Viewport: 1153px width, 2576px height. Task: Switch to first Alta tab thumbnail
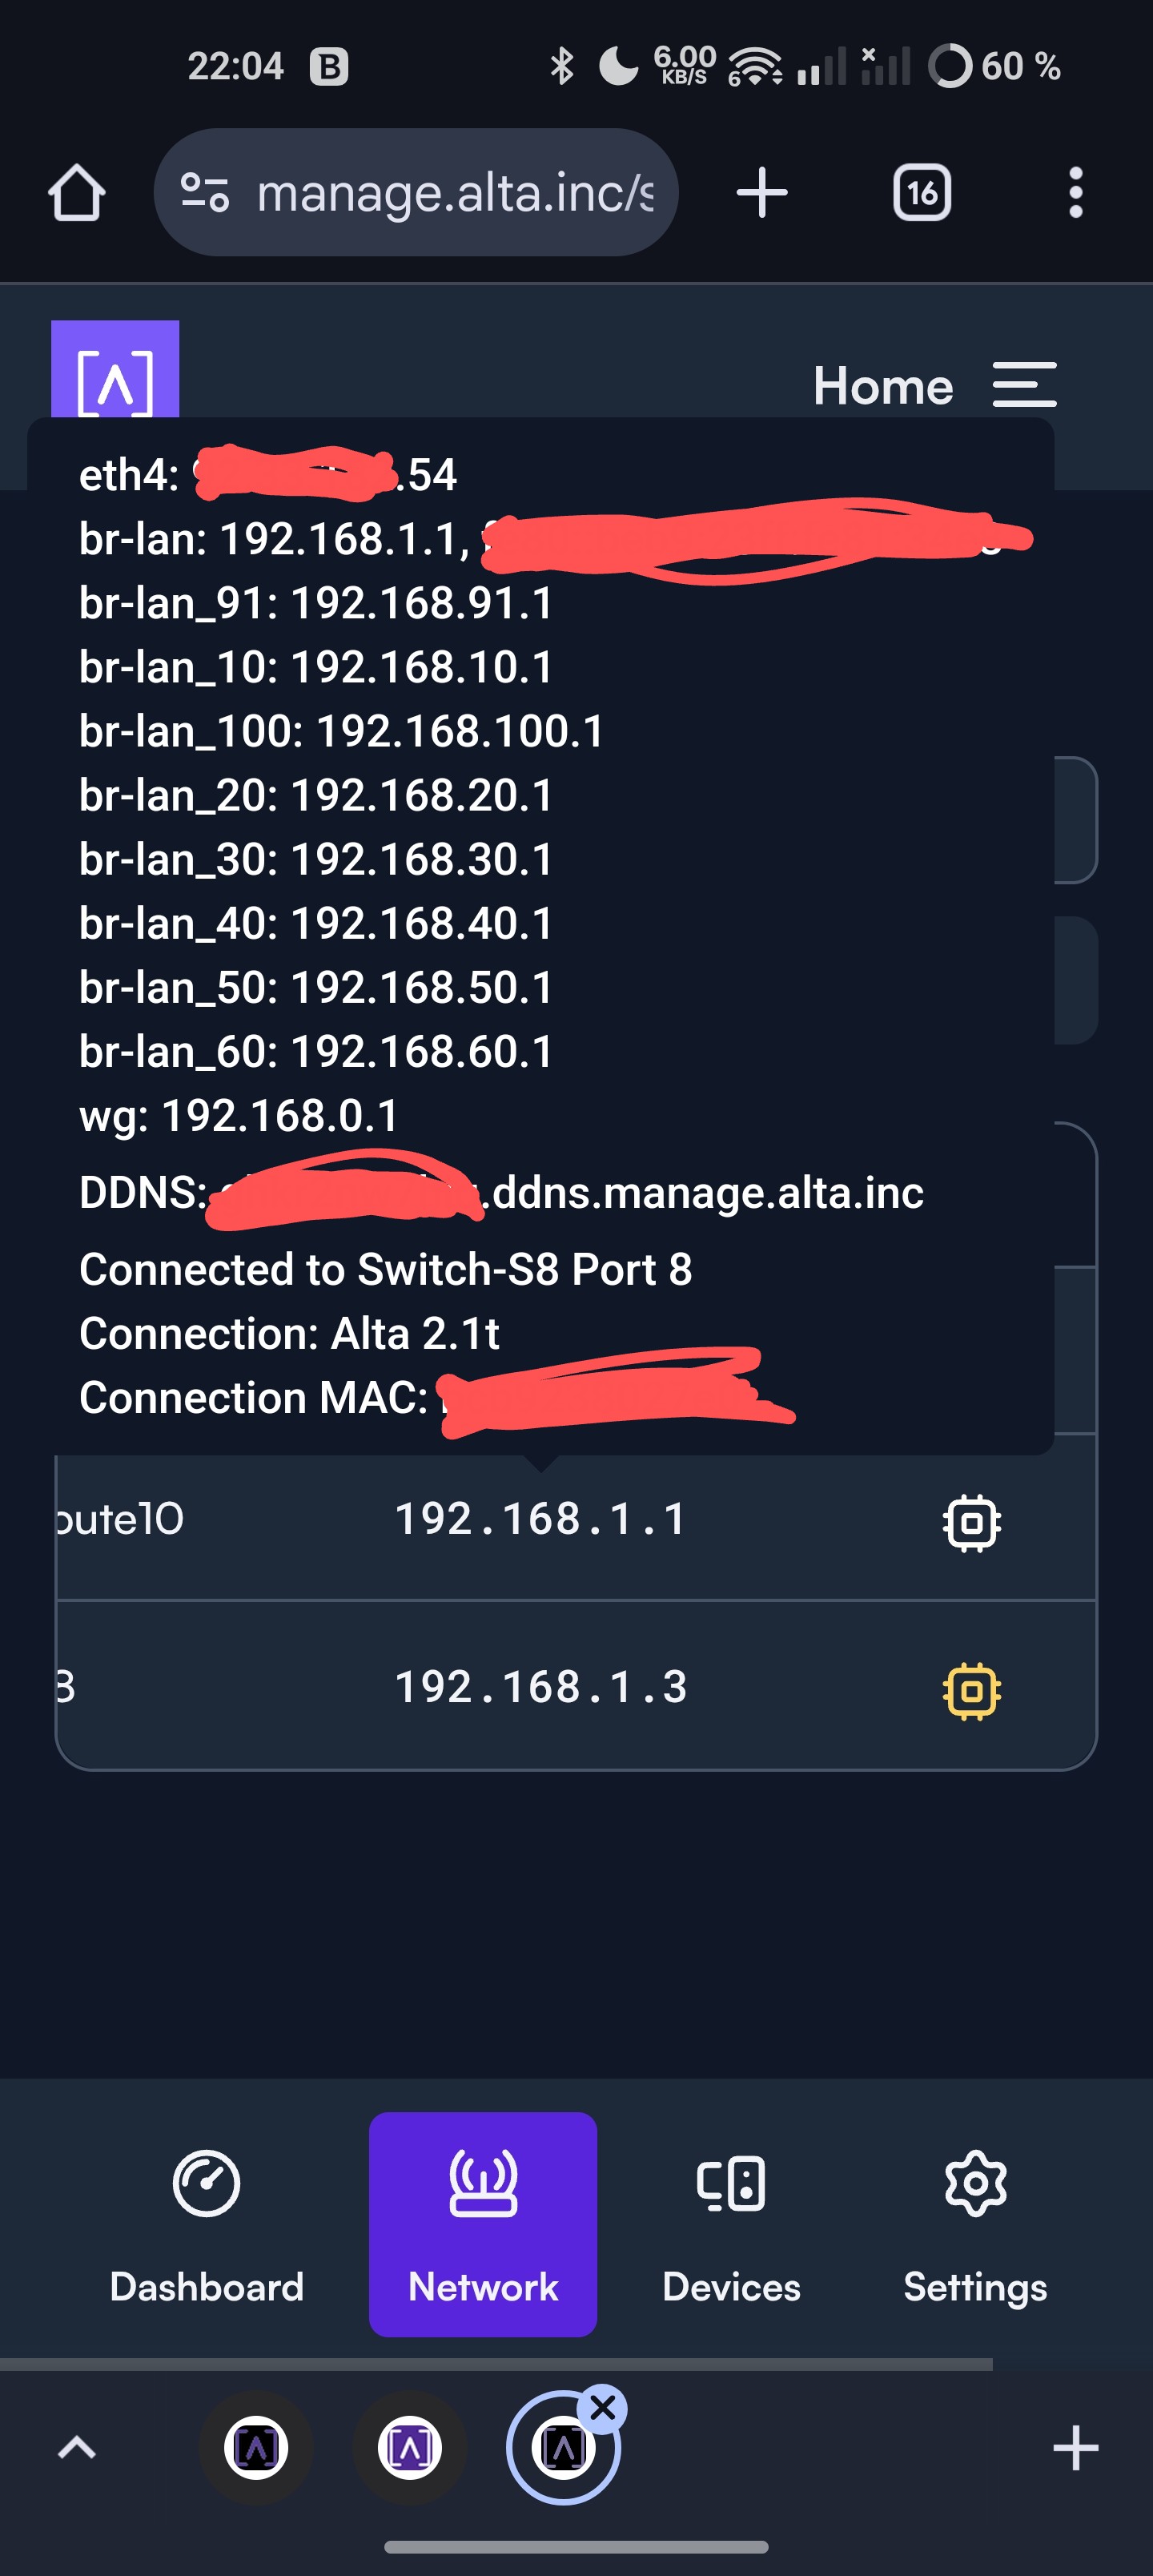[256, 2448]
